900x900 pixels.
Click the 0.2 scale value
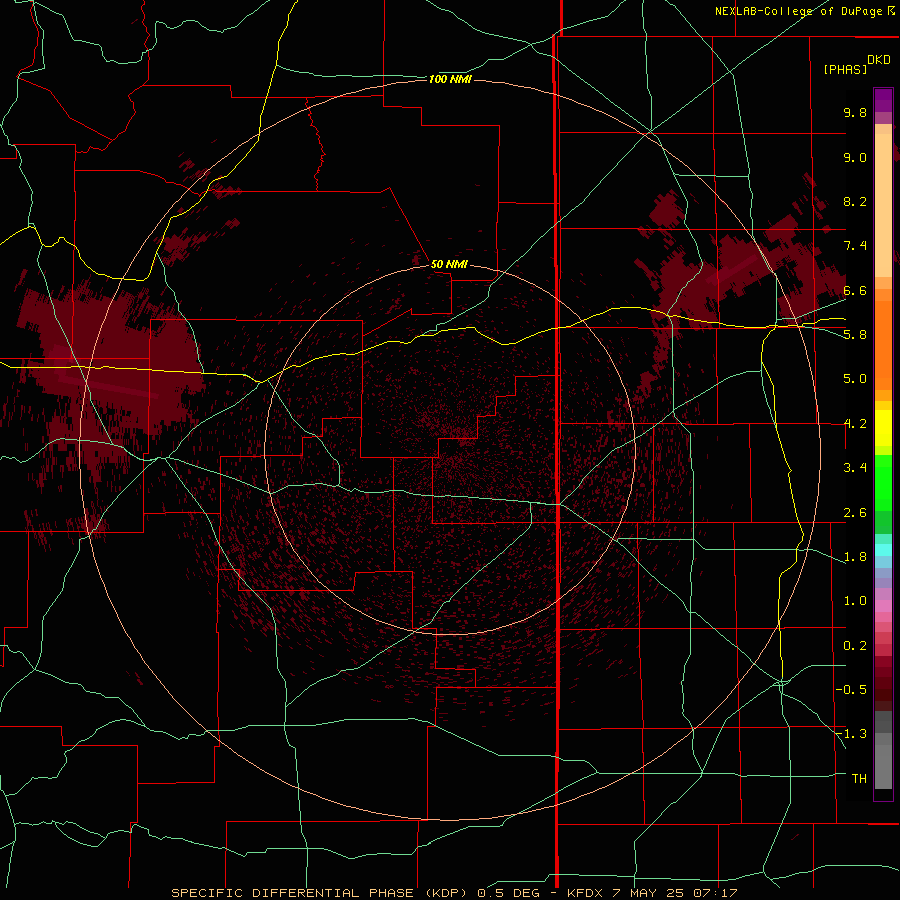[855, 646]
